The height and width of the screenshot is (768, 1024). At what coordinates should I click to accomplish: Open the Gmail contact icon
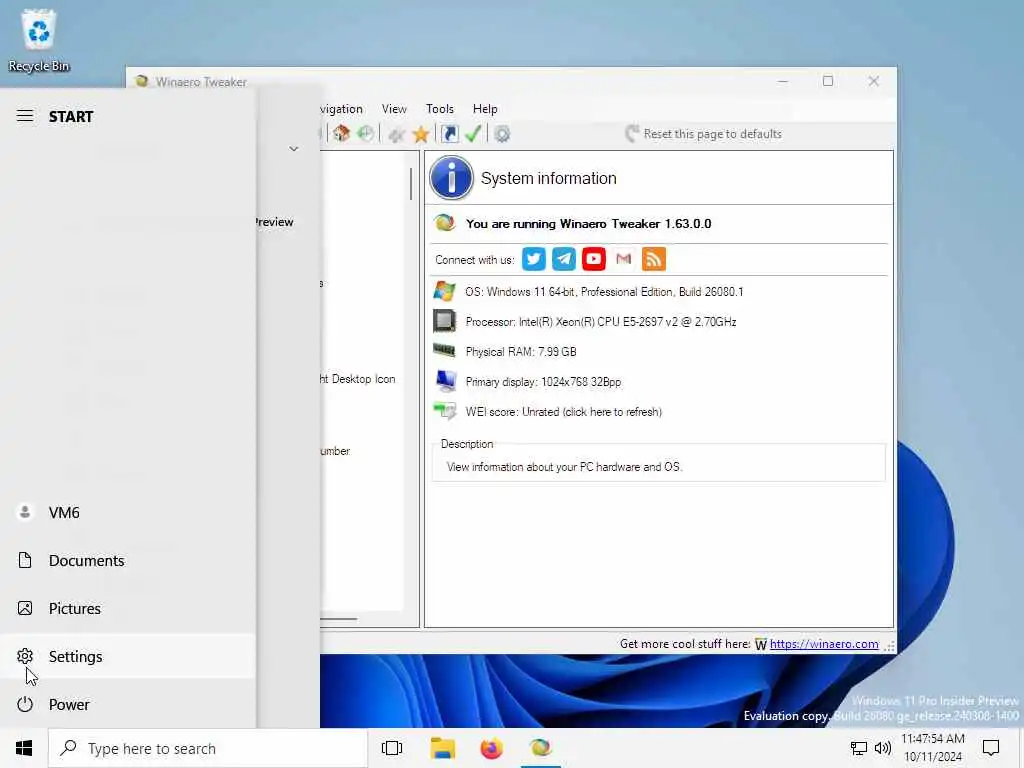coord(624,259)
